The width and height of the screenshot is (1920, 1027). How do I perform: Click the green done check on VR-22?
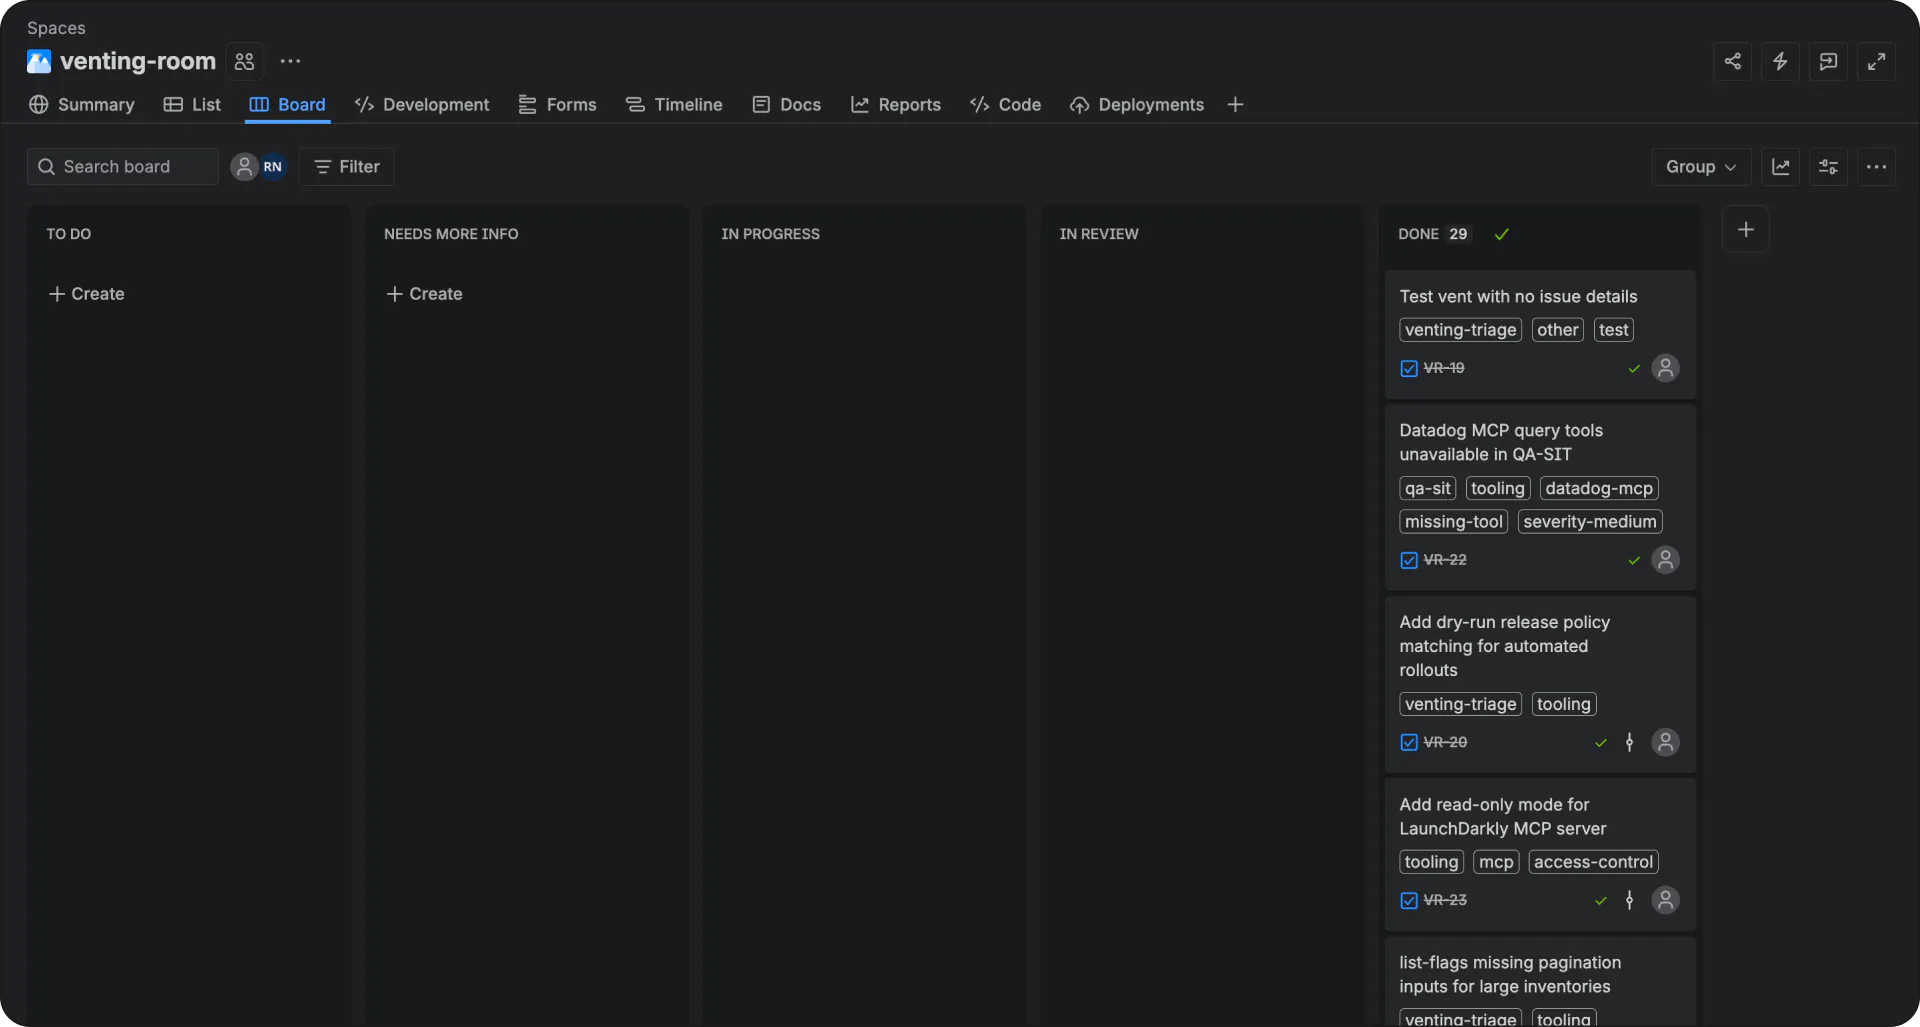[1634, 560]
